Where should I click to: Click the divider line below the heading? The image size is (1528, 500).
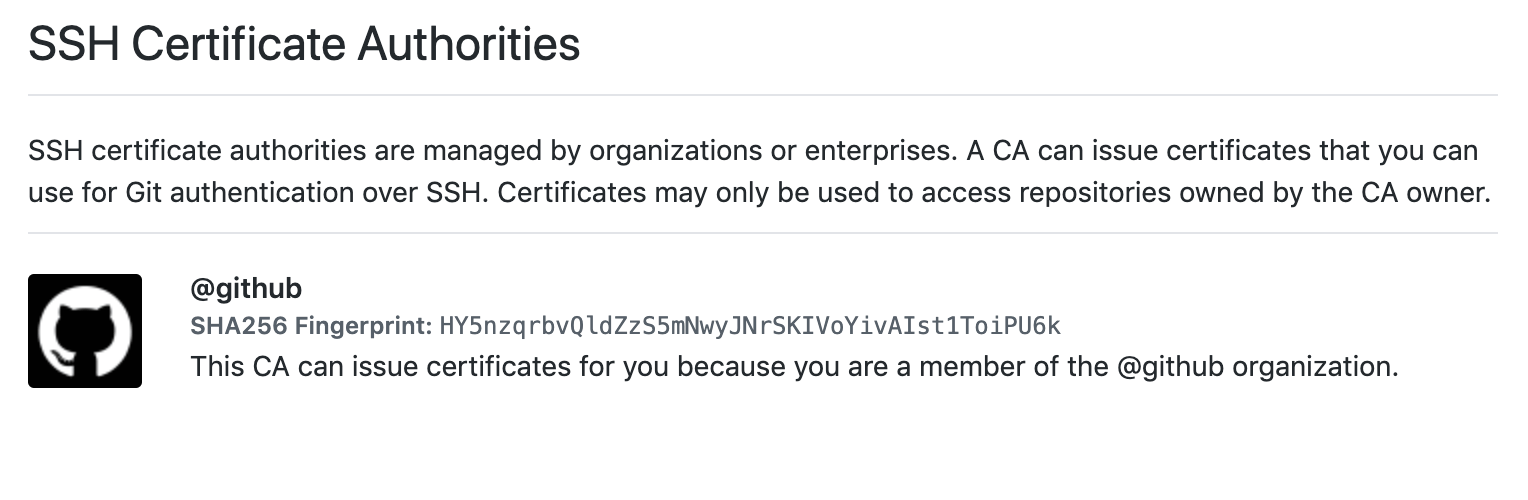(763, 95)
